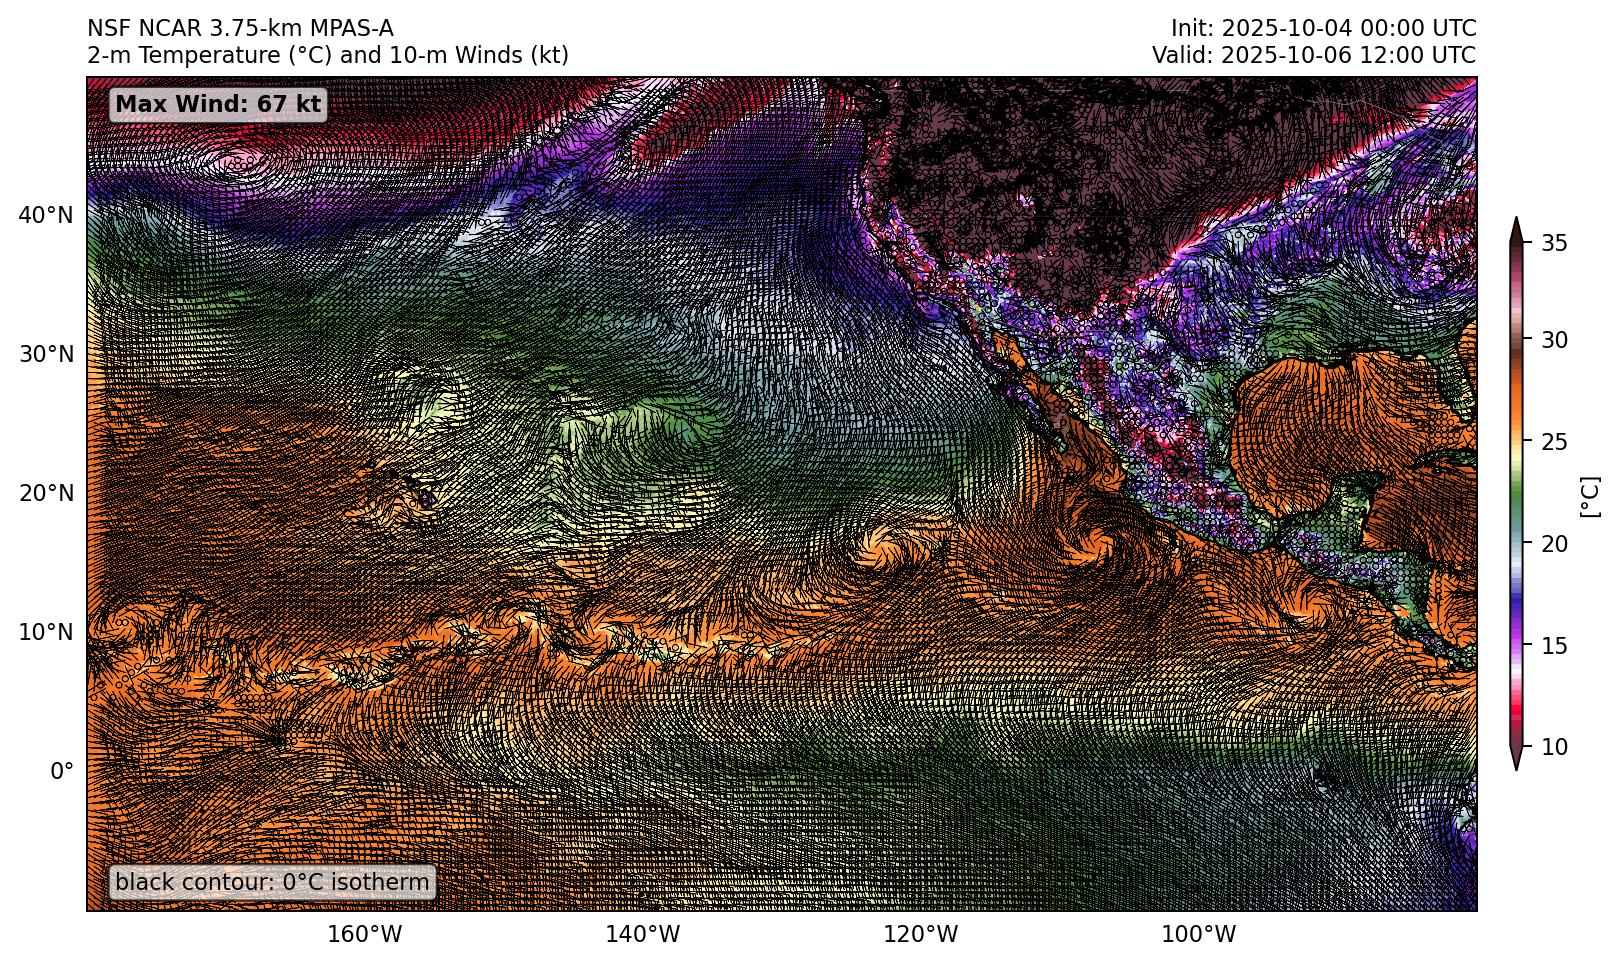Click the 100°W longitude axis label
1619x964 pixels.
(1212, 935)
